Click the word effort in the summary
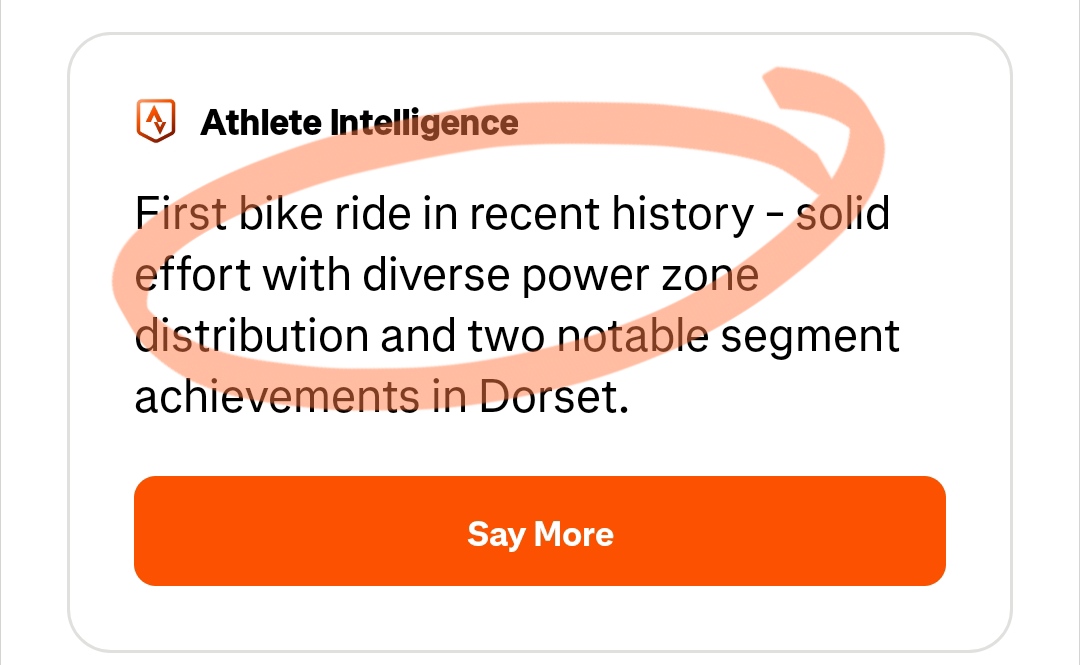The height and width of the screenshot is (665, 1080). pos(192,276)
